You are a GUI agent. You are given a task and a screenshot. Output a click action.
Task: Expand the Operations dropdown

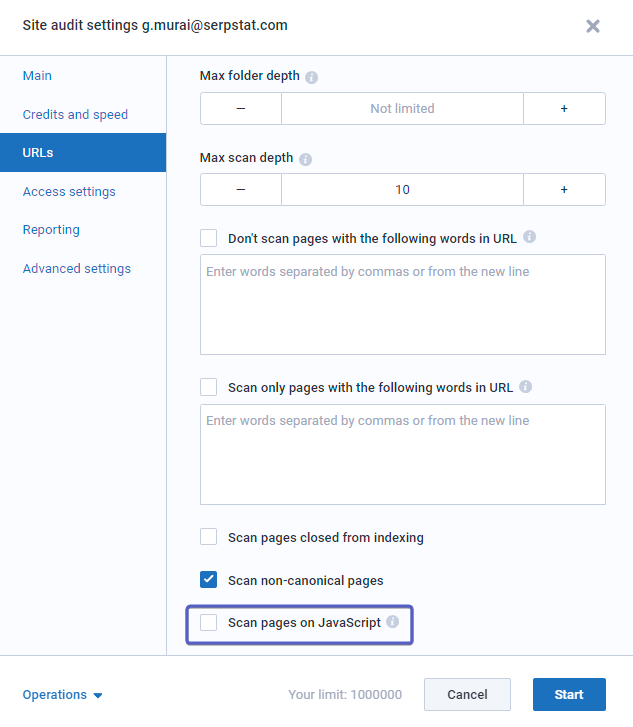pyautogui.click(x=63, y=695)
